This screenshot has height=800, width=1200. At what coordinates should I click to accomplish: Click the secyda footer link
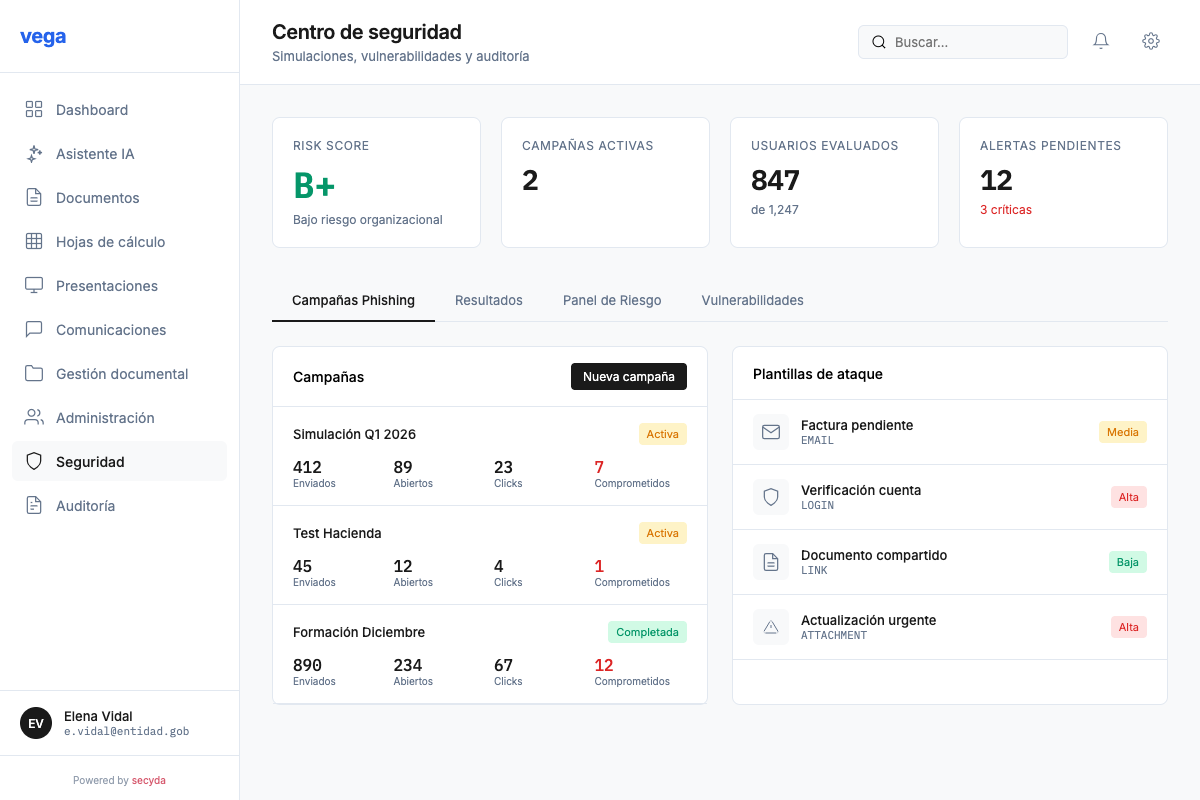tap(149, 780)
